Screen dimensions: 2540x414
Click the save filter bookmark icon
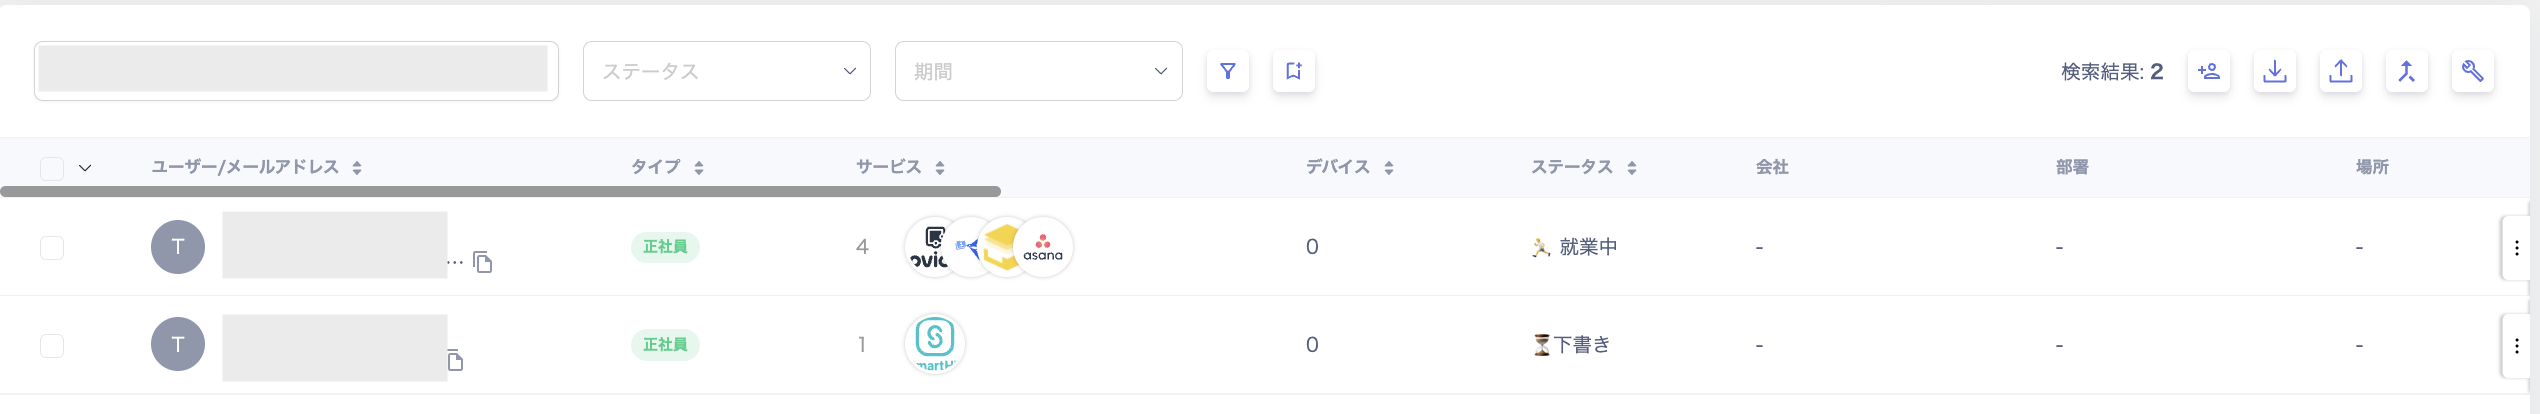[1293, 71]
